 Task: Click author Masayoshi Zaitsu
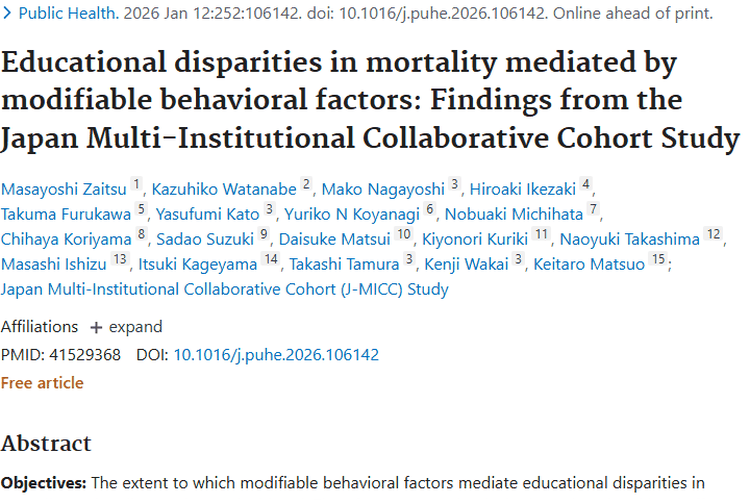[x=64, y=187]
